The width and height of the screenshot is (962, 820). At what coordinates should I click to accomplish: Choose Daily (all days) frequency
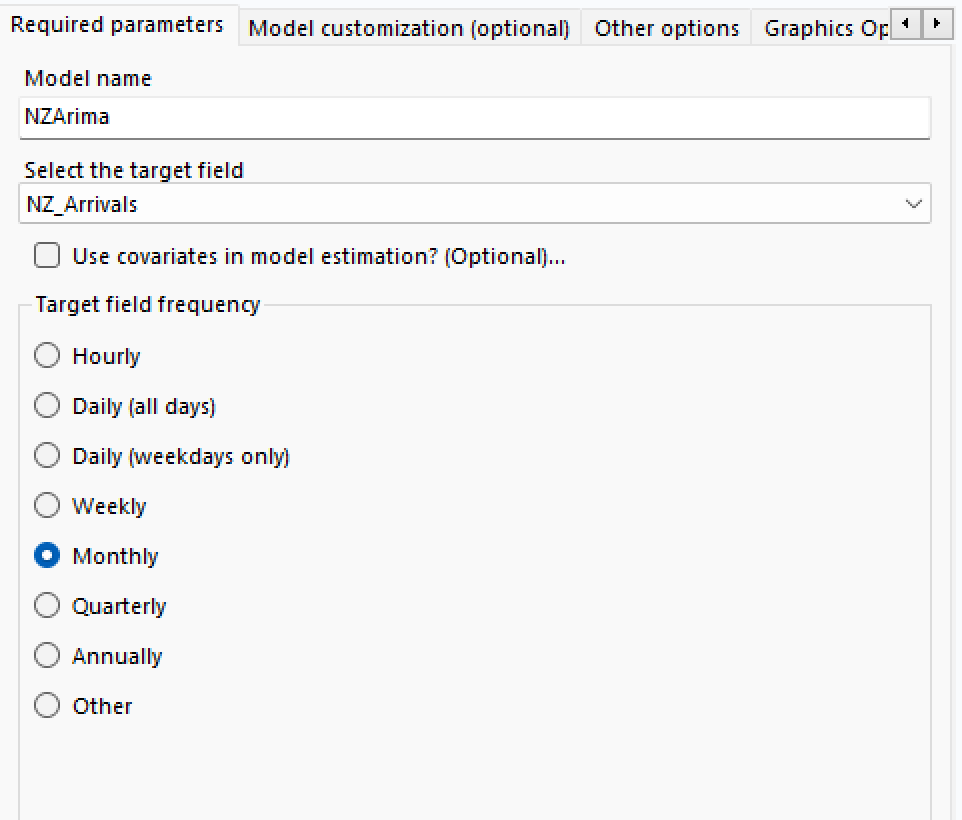pos(47,406)
